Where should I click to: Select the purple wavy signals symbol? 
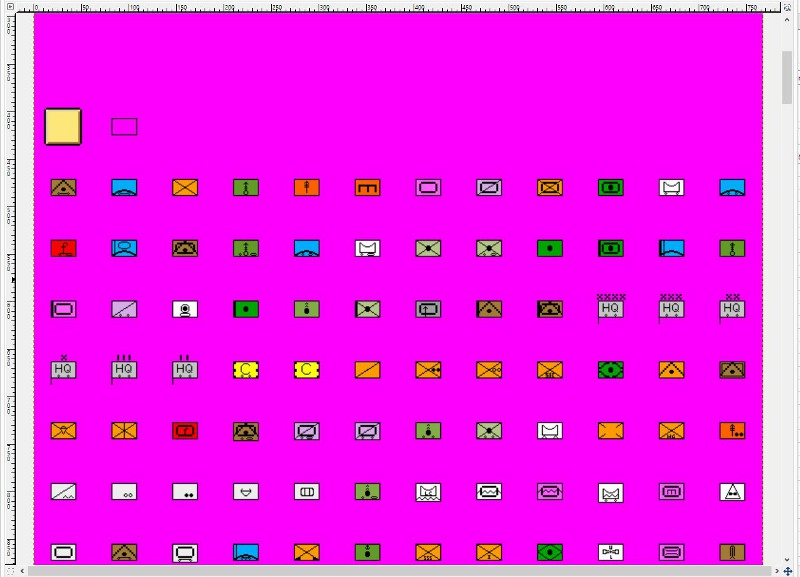coord(549,491)
